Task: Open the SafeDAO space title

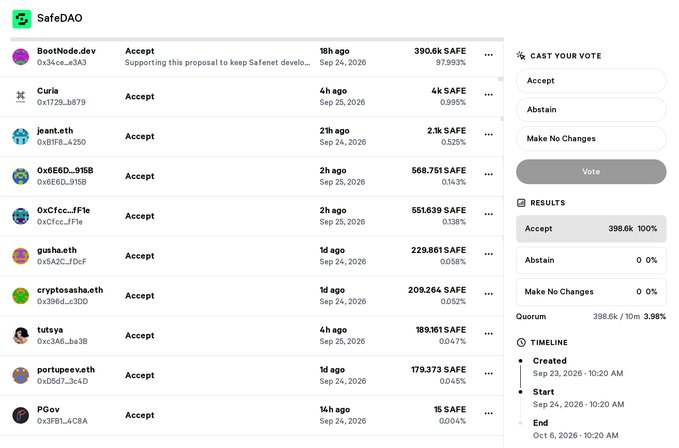Action: coord(60,18)
